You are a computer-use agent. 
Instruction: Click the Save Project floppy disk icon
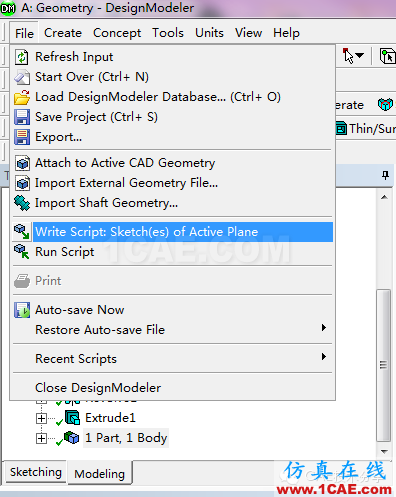(x=22, y=117)
